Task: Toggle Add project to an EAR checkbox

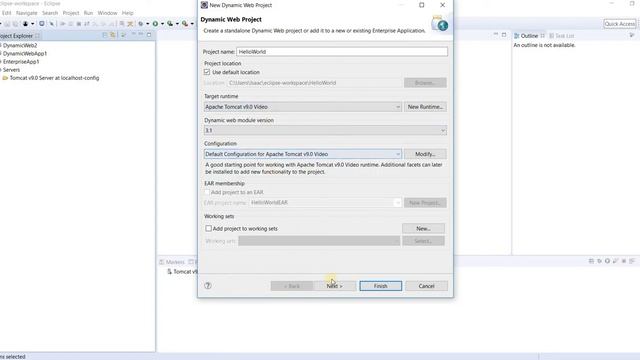Action: (x=207, y=192)
